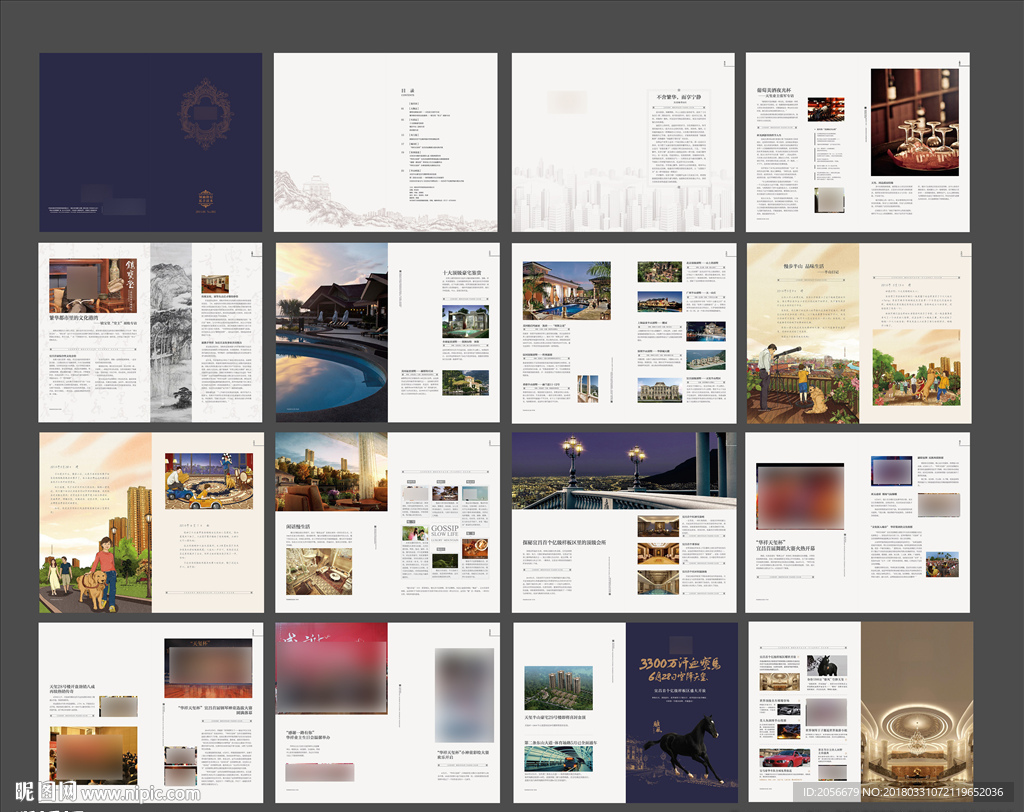This screenshot has width=1024, height=812.
Task: Click the black horse on the navy poster
Action: (683, 749)
